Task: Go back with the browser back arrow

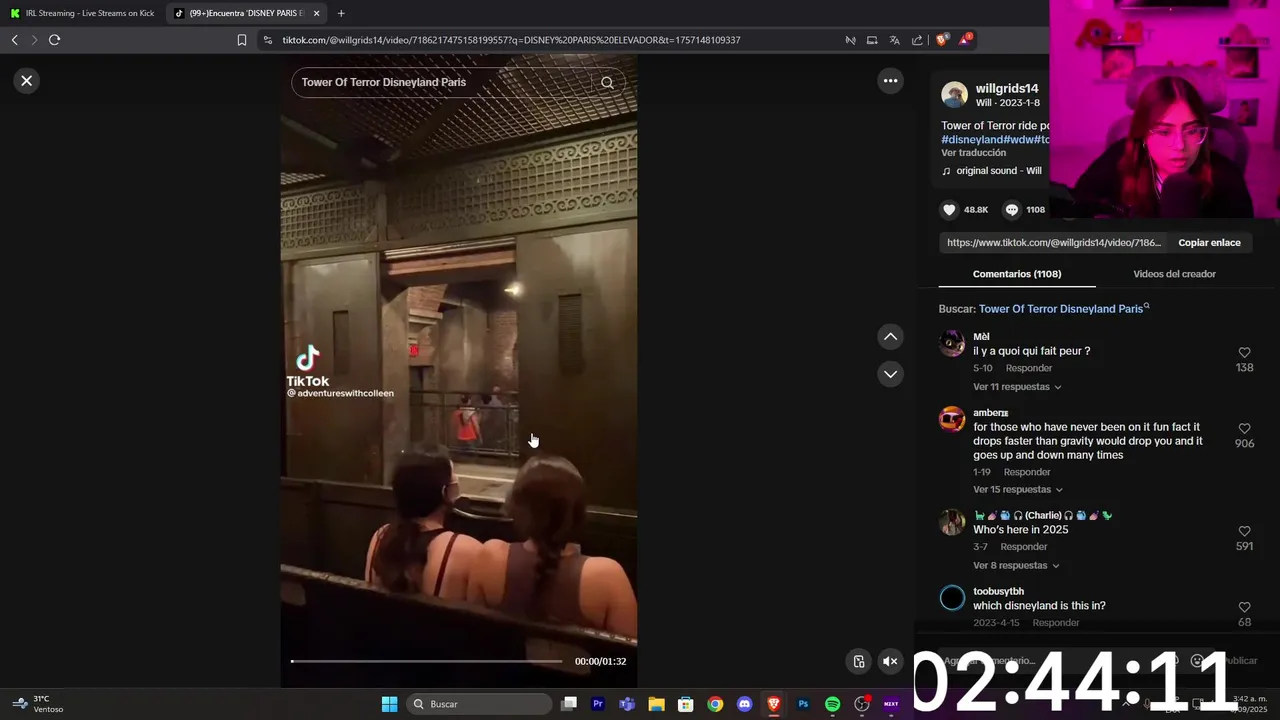Action: point(14,40)
